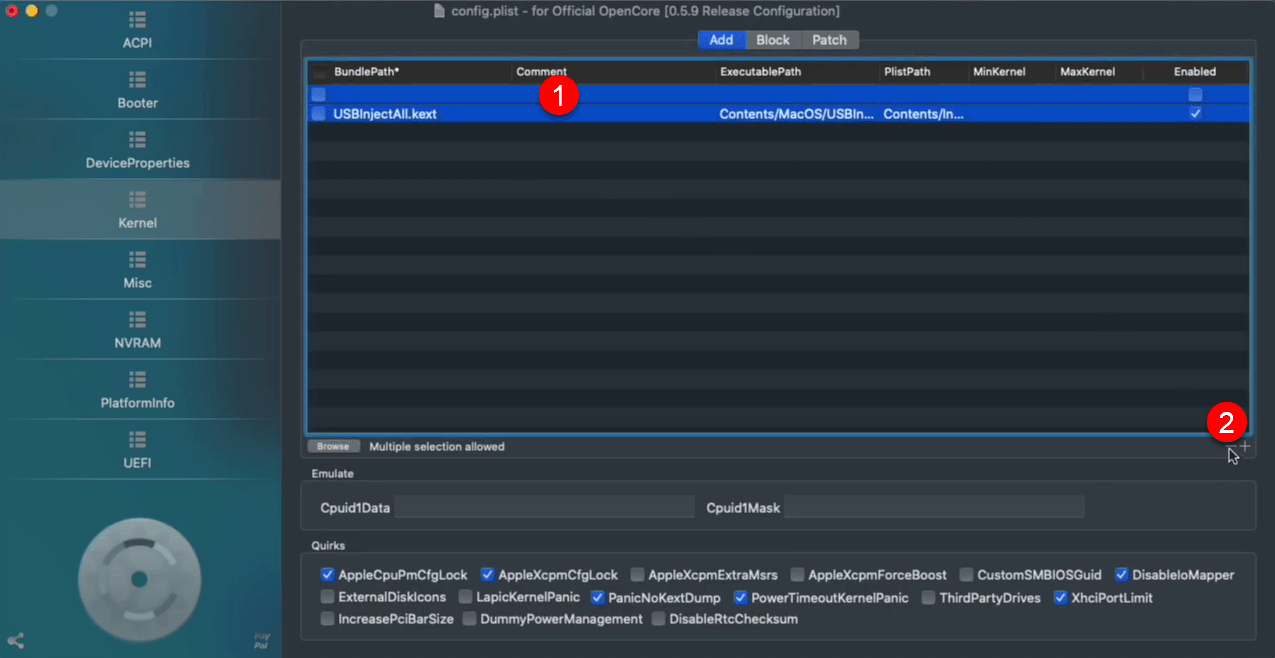Toggle the AppleXcpmCfgLock quirk
This screenshot has height=658, width=1275.
coord(488,575)
